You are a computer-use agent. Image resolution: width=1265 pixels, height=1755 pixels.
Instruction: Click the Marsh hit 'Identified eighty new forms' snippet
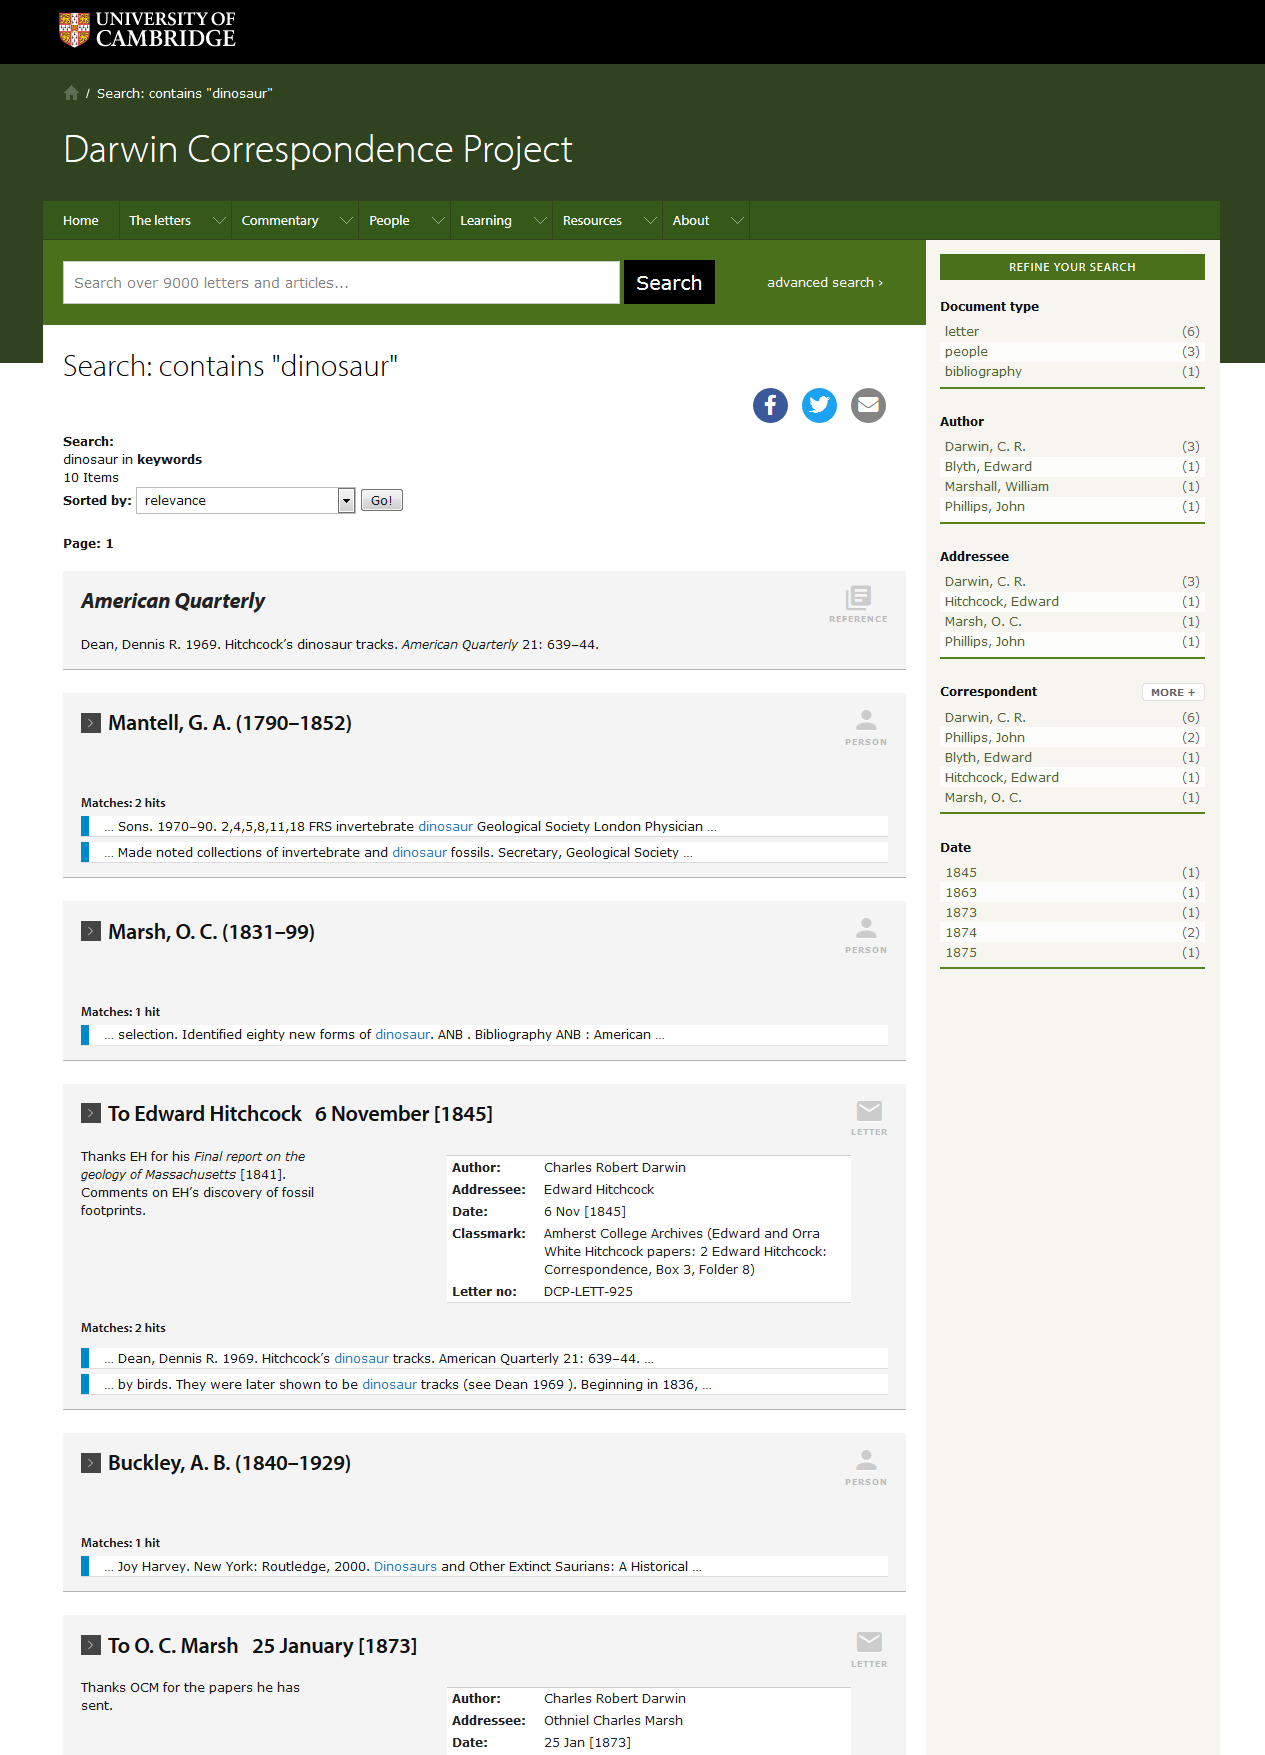click(x=485, y=1035)
